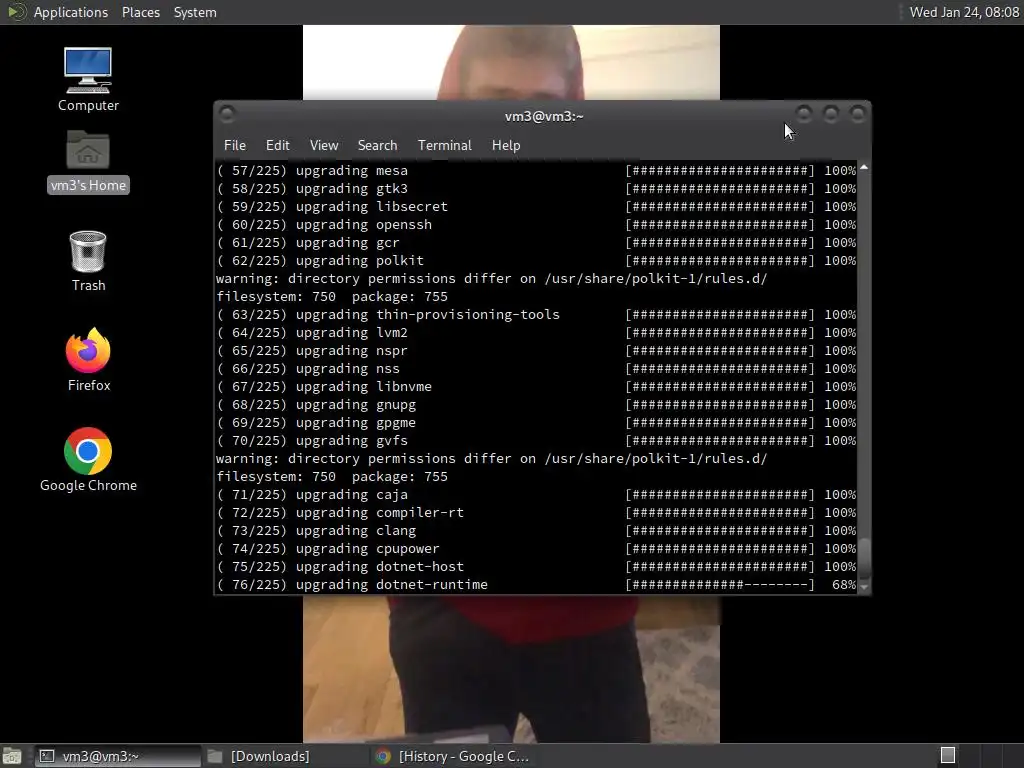Click the 'upgrading nss' line

click(x=536, y=368)
